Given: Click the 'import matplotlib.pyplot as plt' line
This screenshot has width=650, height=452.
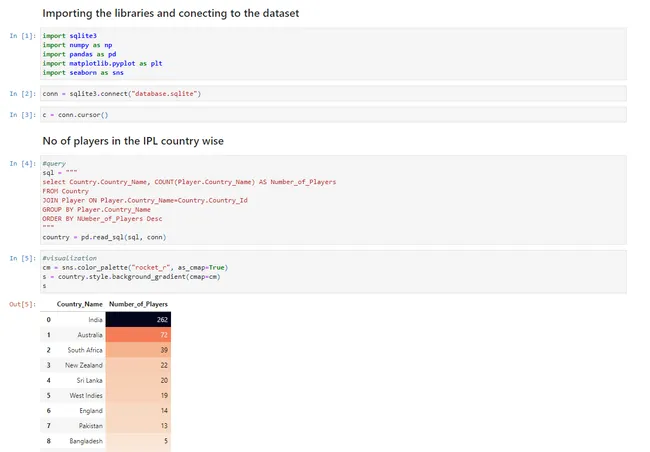Looking at the screenshot, I should click(x=102, y=63).
